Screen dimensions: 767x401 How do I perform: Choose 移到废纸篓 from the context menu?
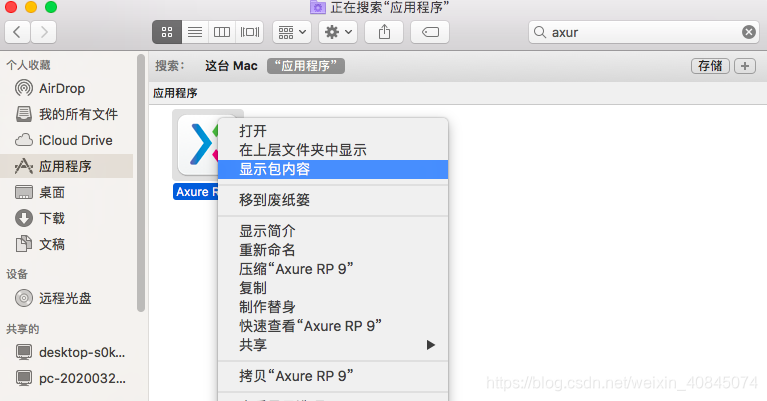333,200
